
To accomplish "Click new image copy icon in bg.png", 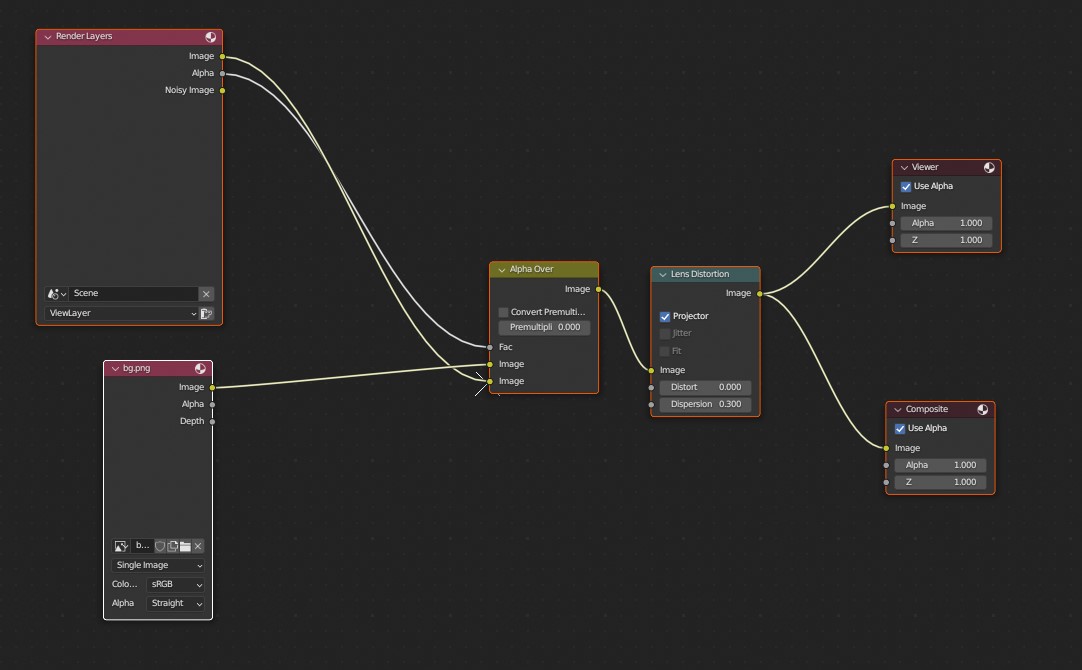I will click(173, 546).
